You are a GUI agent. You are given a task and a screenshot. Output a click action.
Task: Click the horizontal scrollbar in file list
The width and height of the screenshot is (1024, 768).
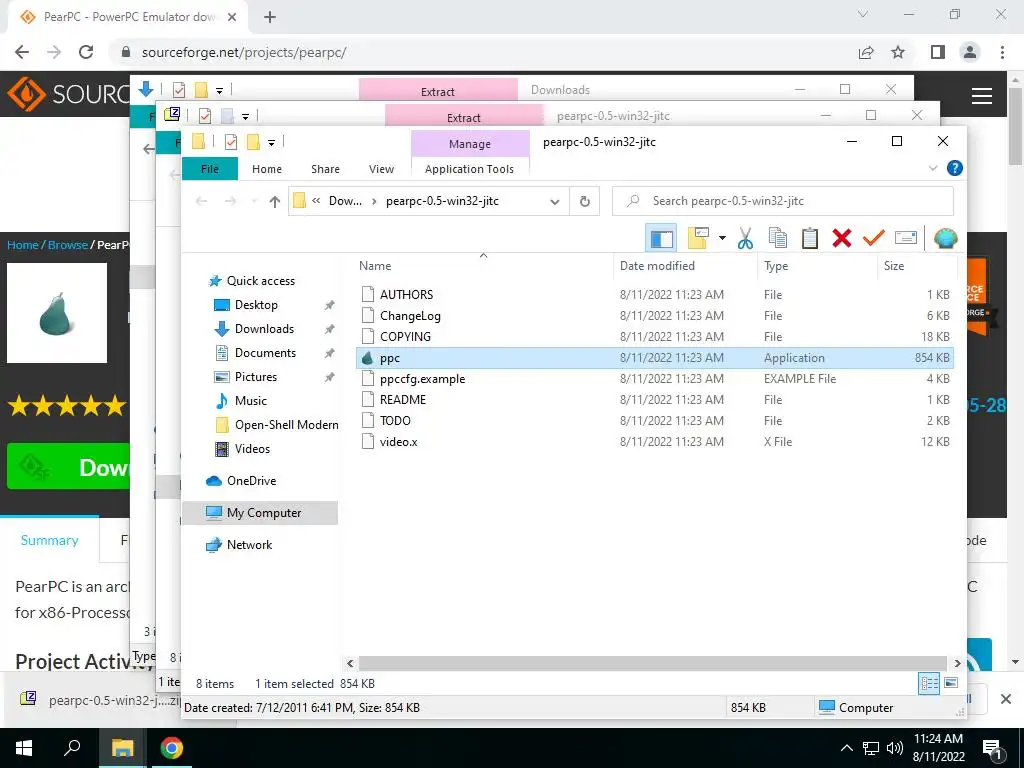[x=652, y=663]
